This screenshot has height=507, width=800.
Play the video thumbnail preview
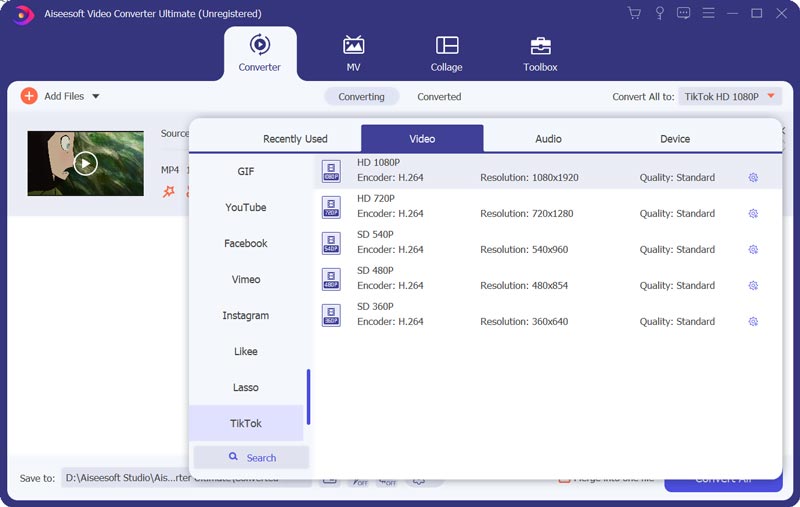[x=85, y=163]
